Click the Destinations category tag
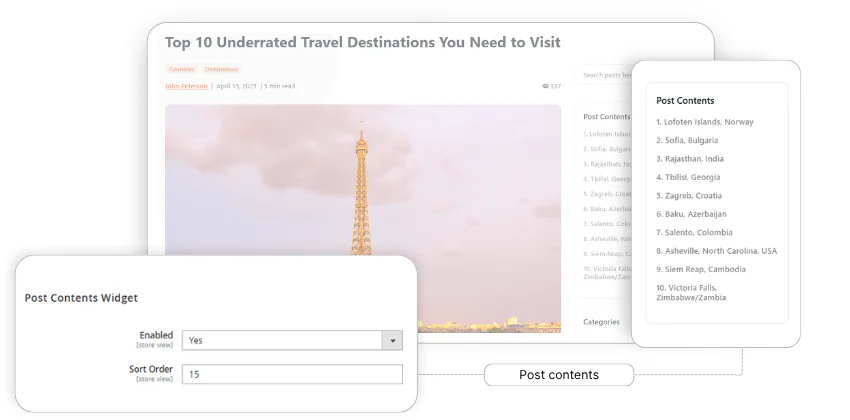850x420 pixels. click(x=221, y=69)
